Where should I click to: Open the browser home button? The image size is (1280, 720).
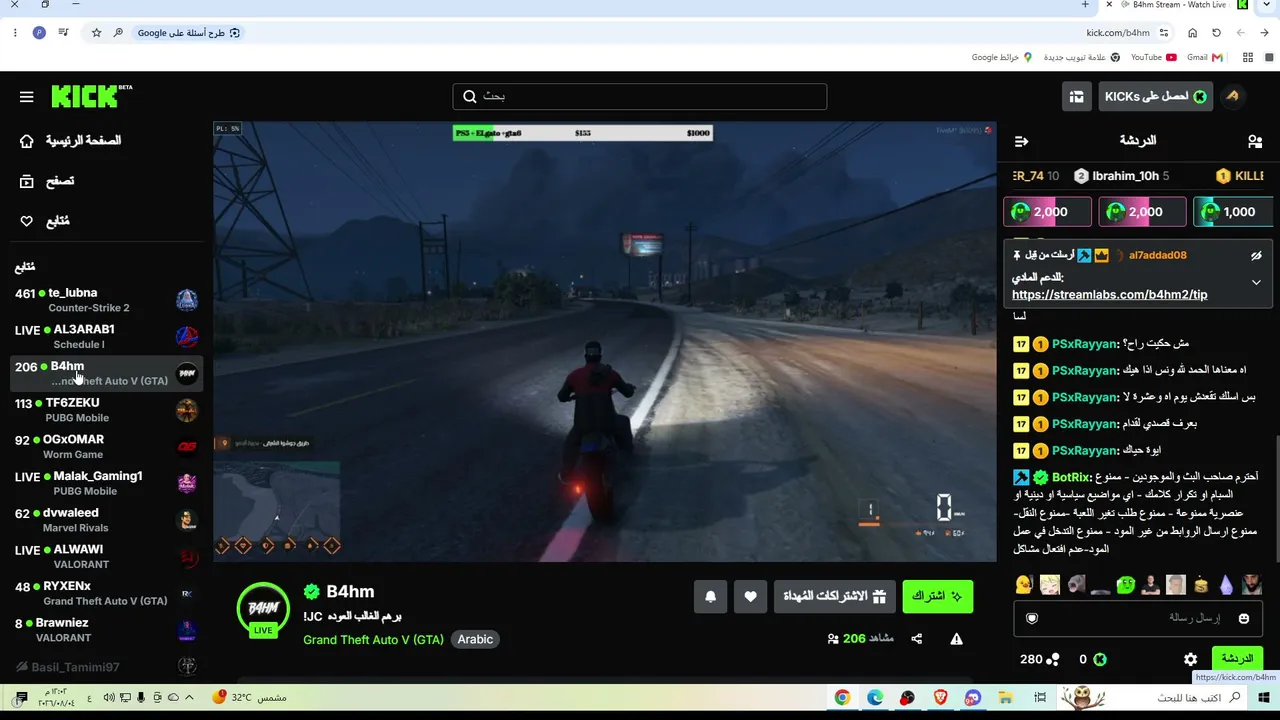click(x=1192, y=33)
